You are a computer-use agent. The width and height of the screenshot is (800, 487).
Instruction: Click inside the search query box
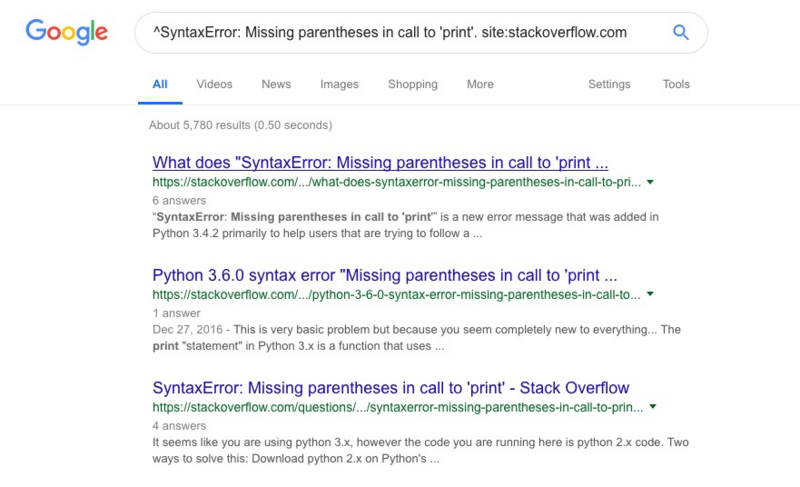point(400,33)
